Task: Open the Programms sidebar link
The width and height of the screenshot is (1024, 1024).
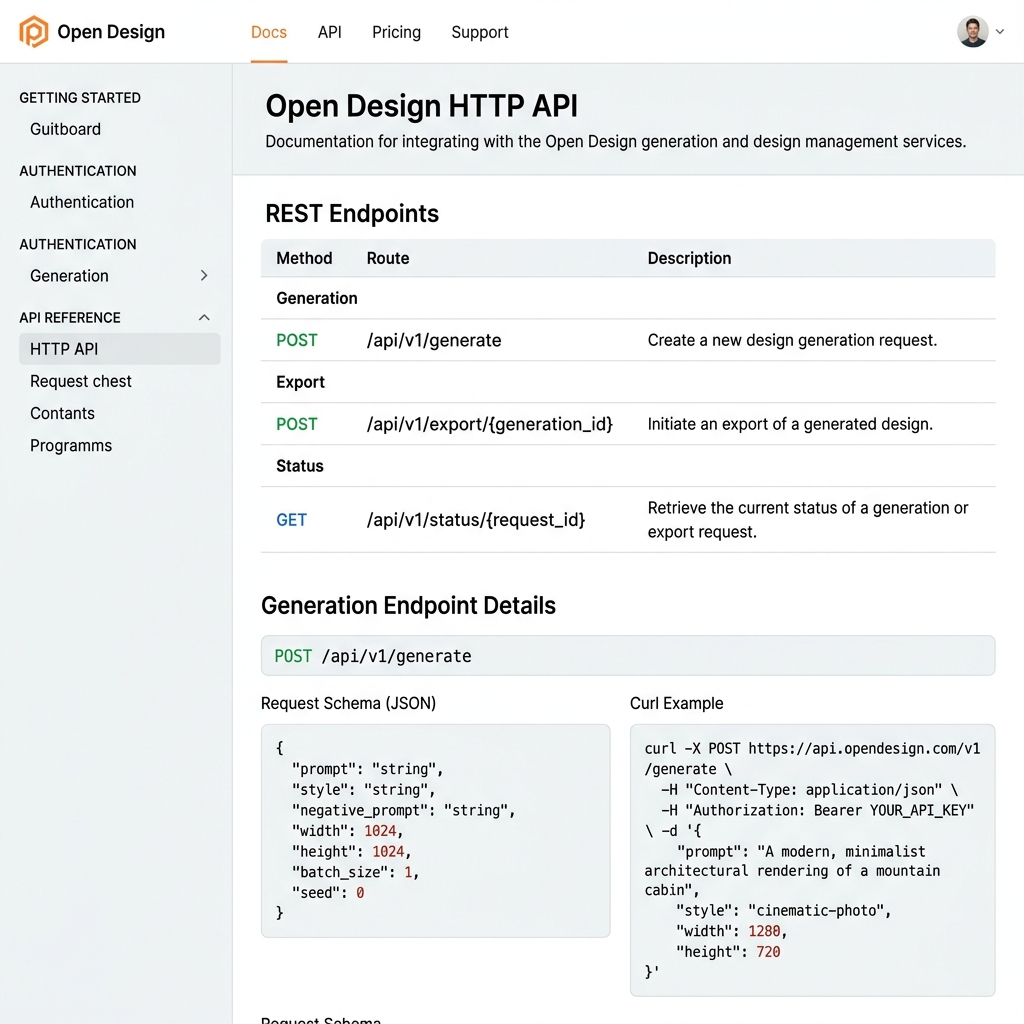Action: tap(71, 445)
